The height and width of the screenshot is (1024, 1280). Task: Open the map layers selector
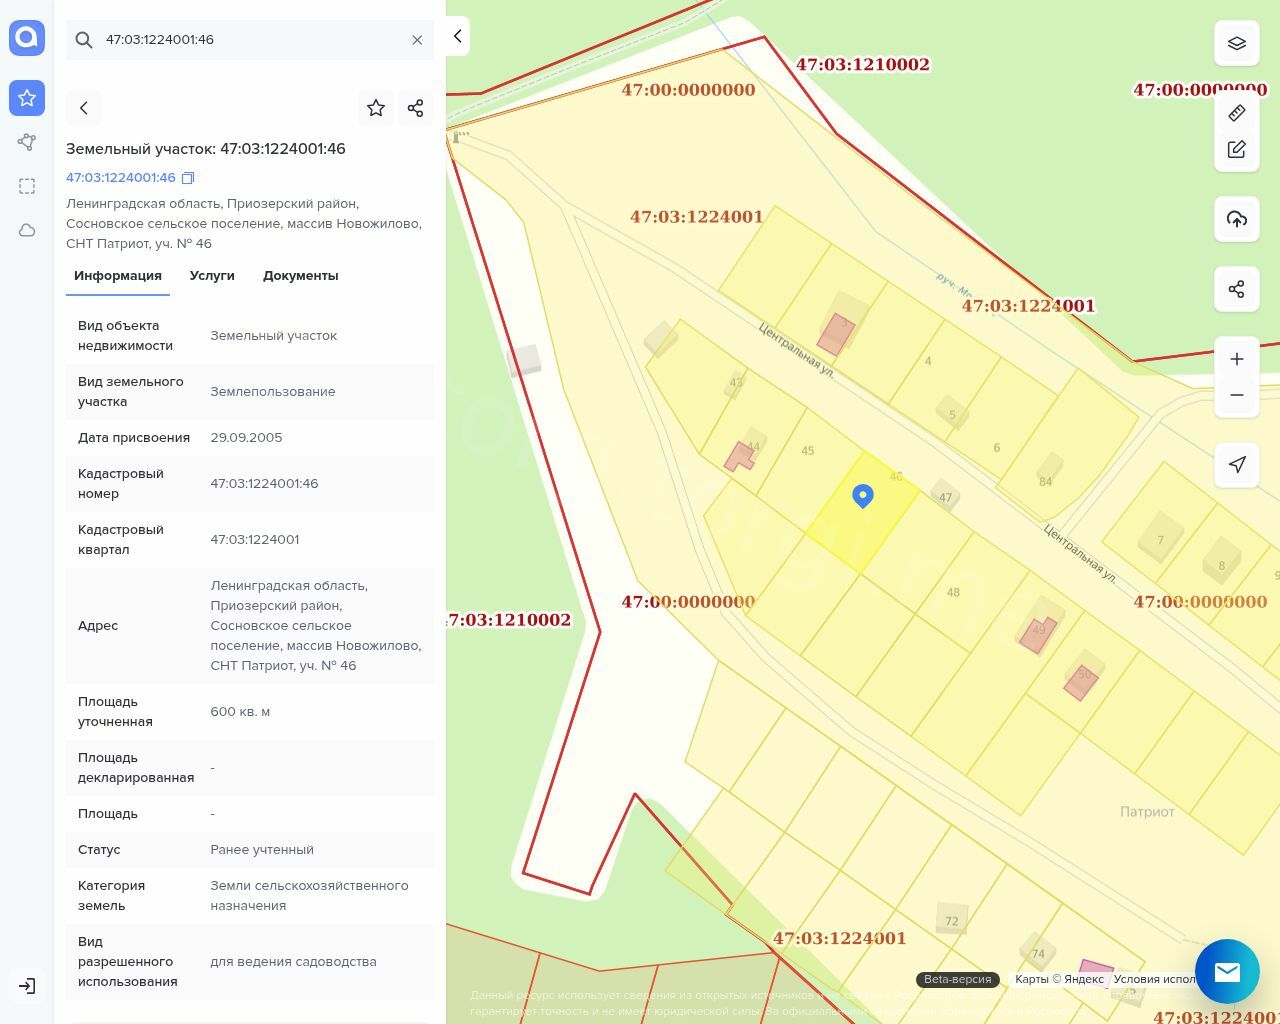[1236, 43]
